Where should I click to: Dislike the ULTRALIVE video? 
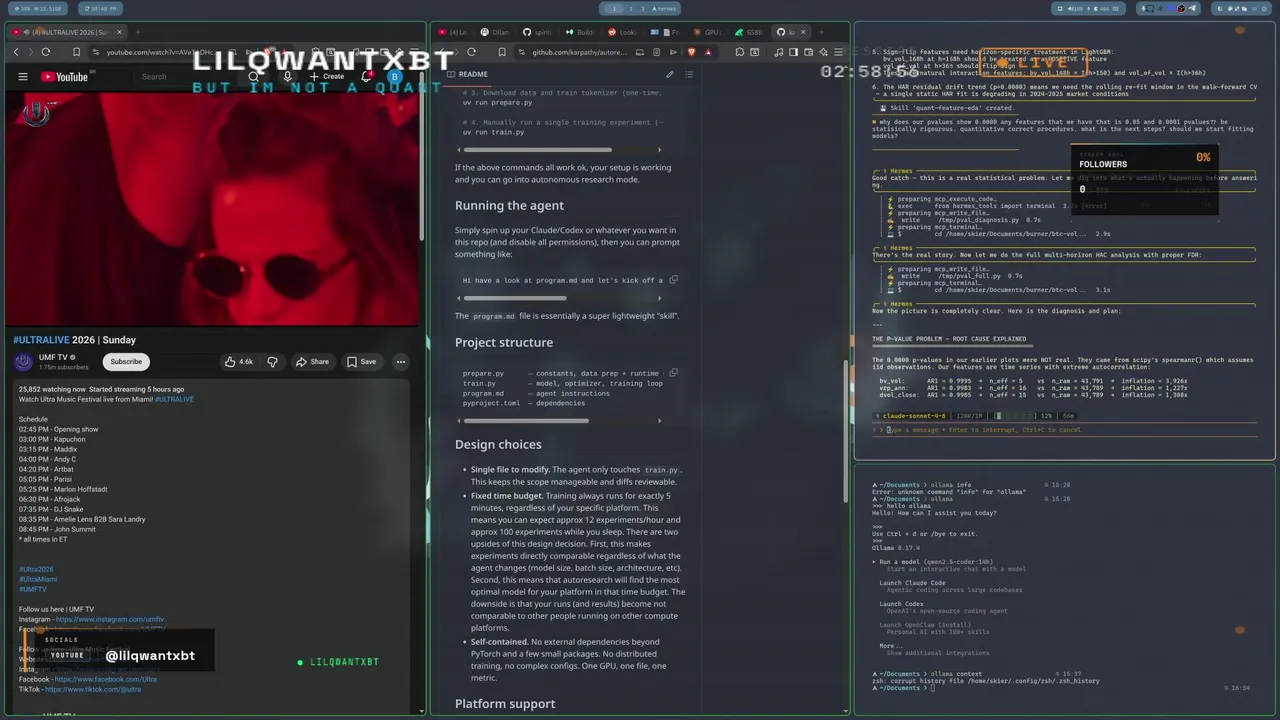point(272,362)
